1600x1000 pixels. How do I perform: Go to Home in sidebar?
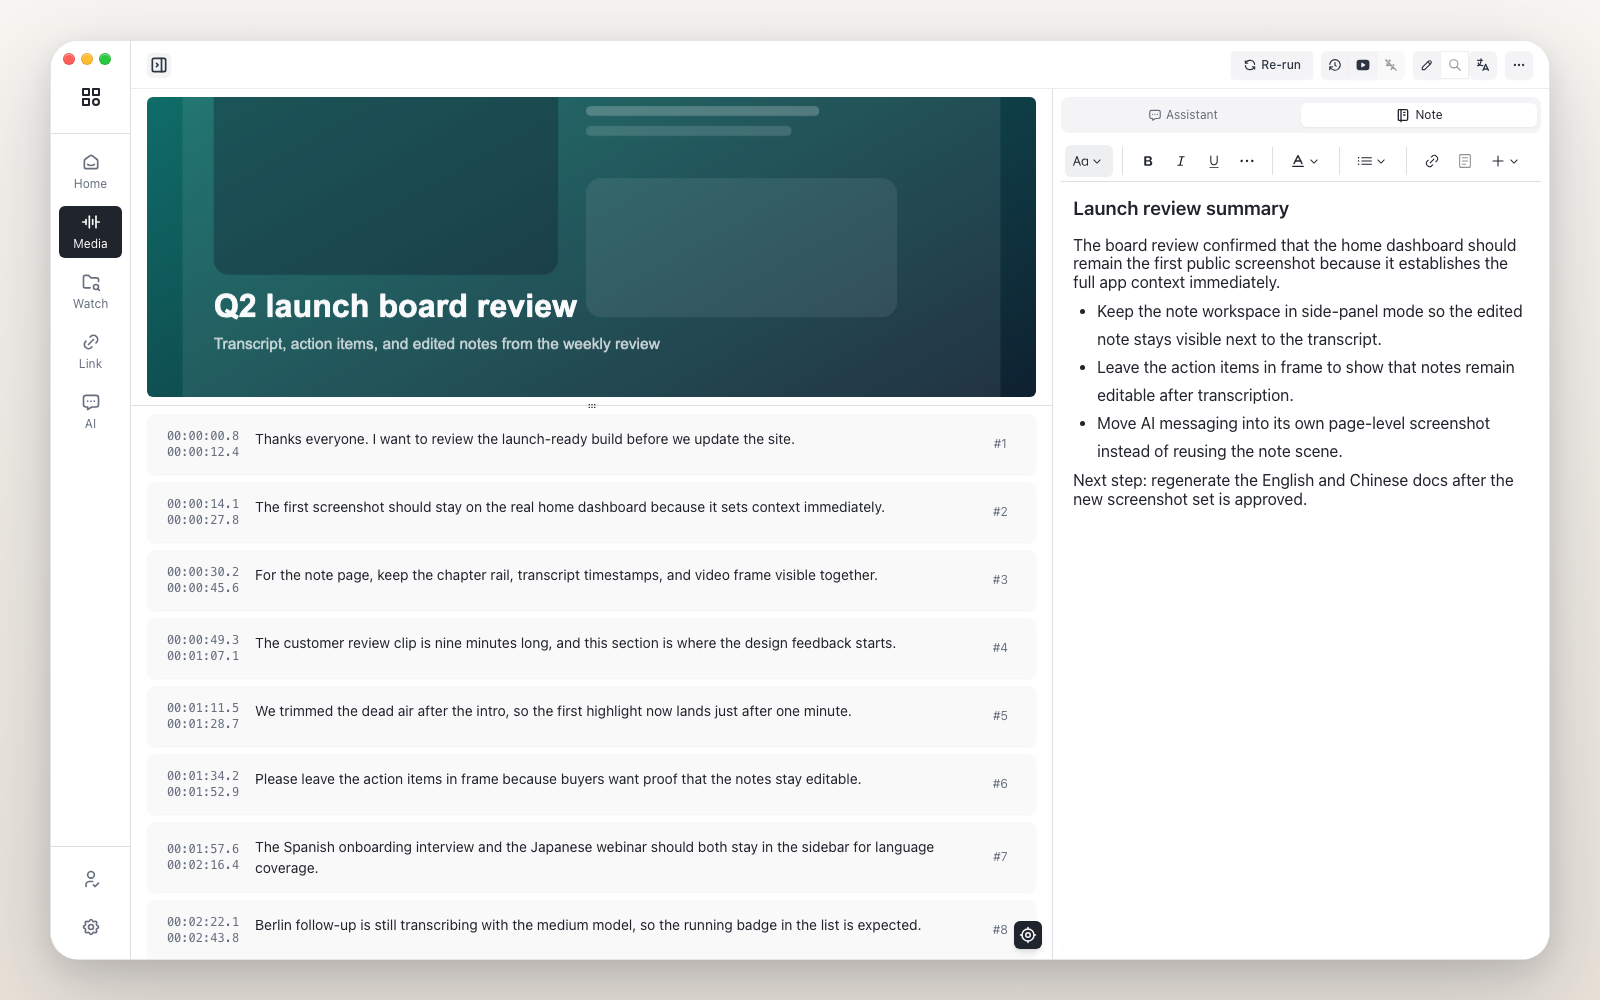90,171
